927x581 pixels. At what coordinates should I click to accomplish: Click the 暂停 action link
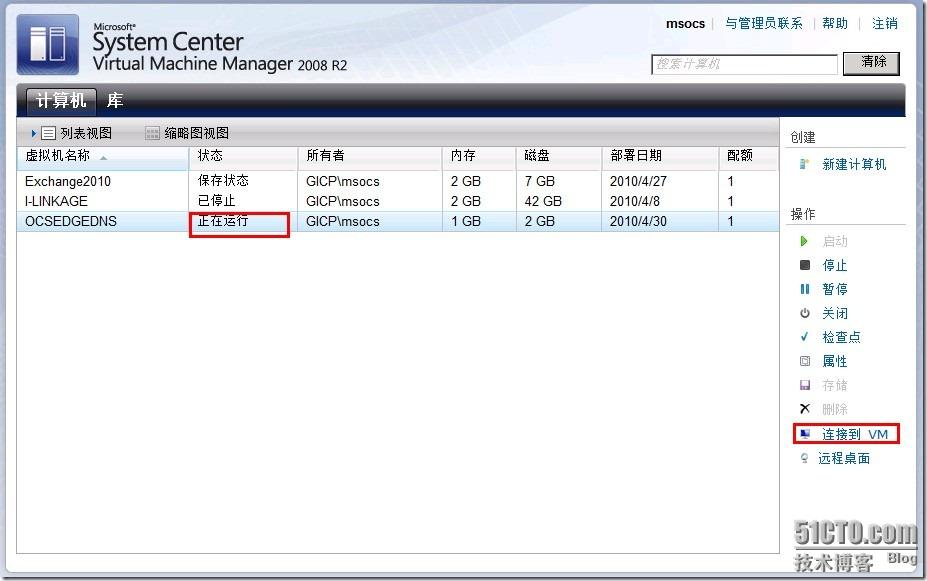[x=835, y=289]
